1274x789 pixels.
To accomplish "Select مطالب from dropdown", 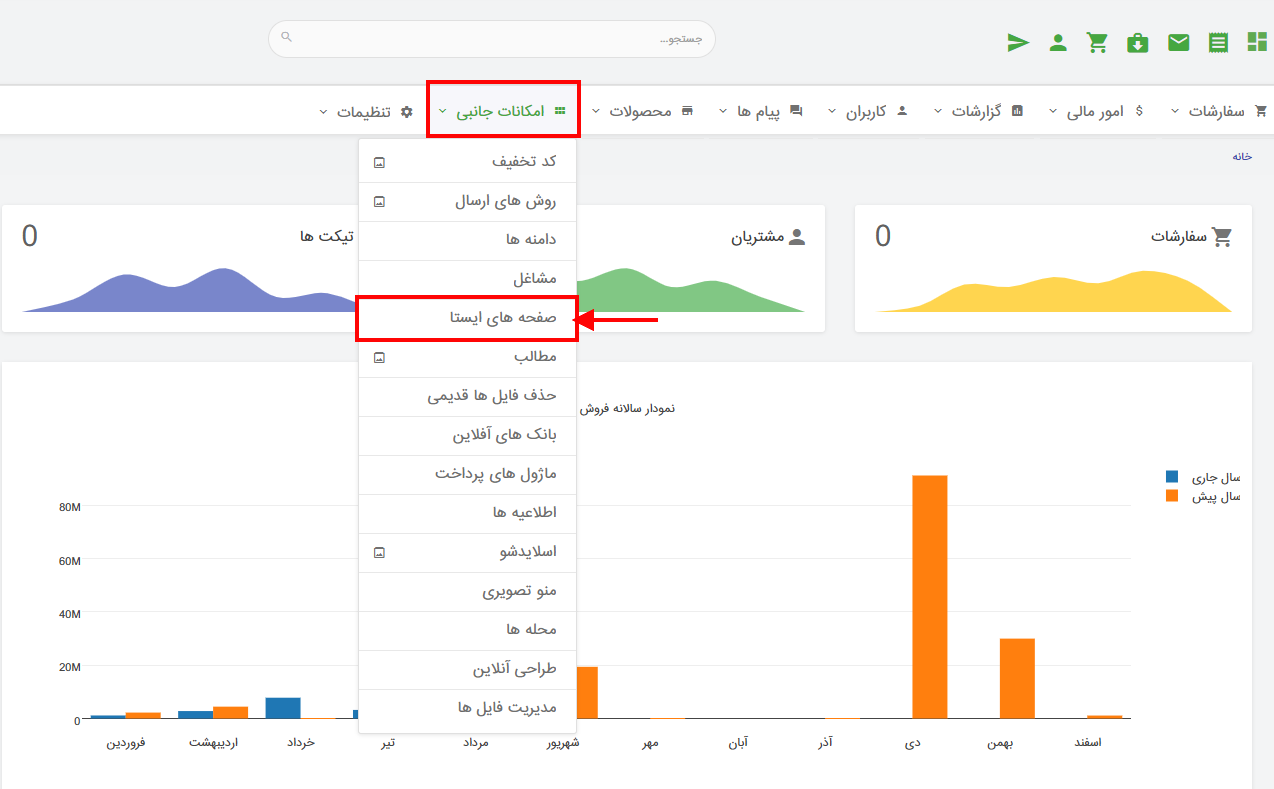I will [467, 357].
